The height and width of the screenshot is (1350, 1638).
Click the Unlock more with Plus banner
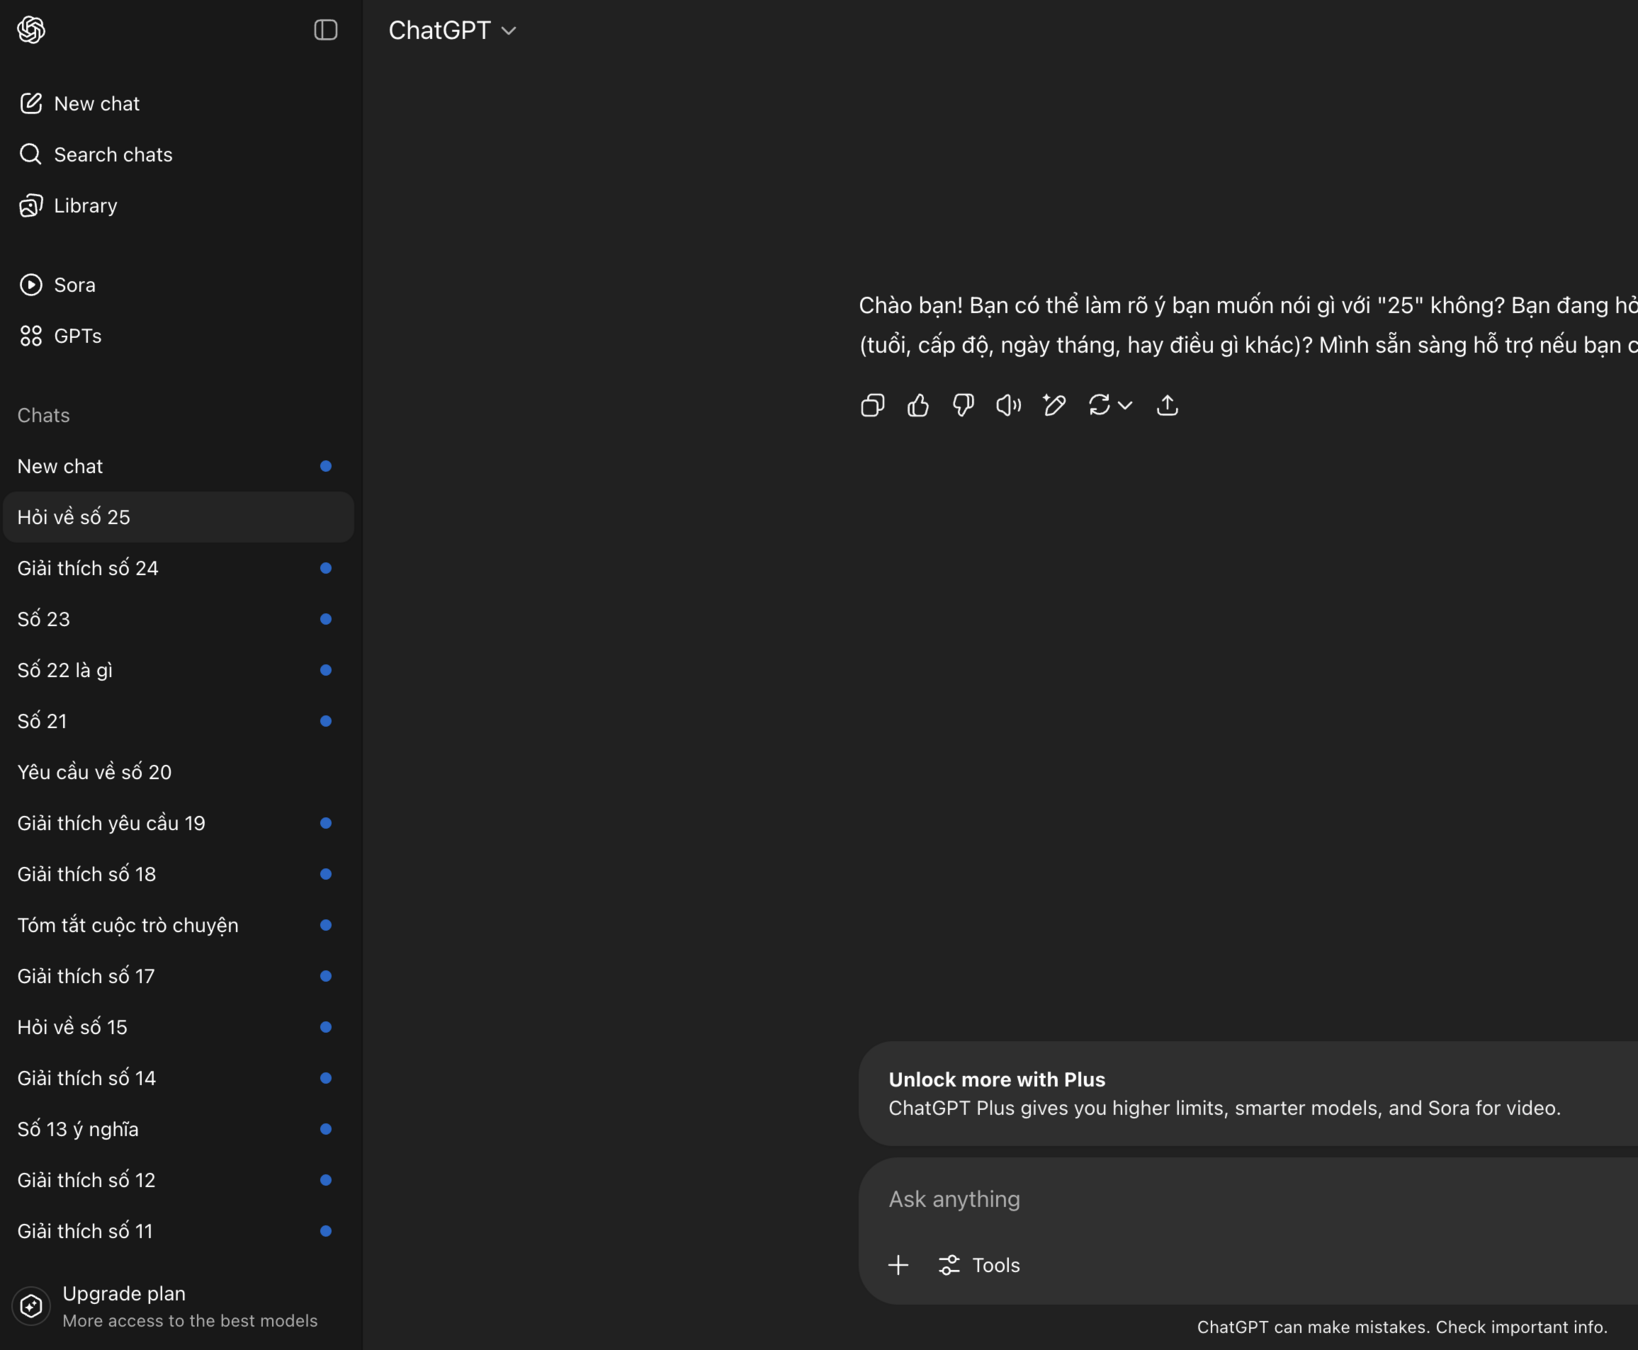[x=1248, y=1094]
